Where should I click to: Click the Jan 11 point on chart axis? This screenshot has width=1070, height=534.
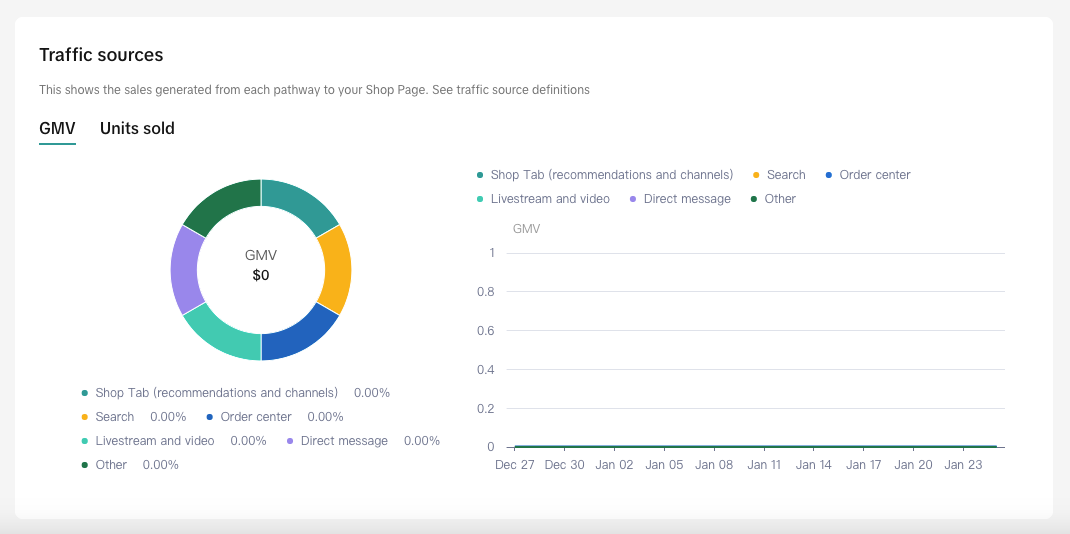click(764, 446)
